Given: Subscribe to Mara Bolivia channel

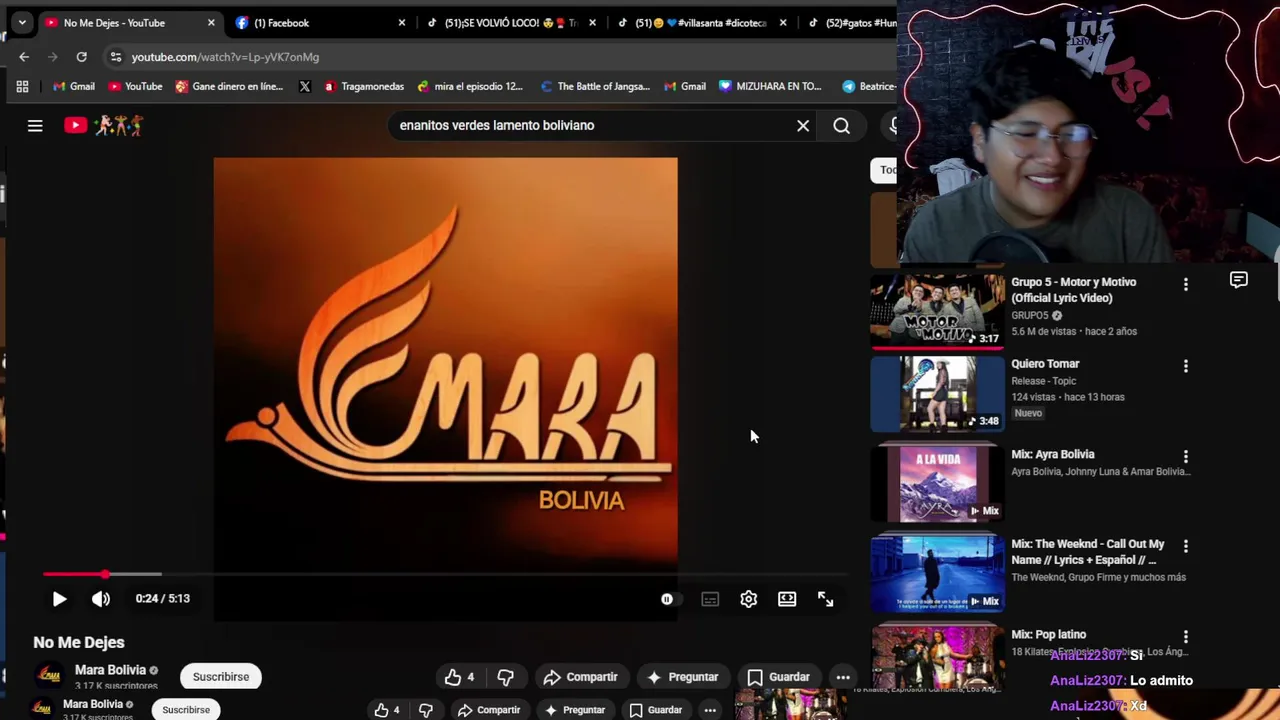Looking at the screenshot, I should pyautogui.click(x=221, y=677).
